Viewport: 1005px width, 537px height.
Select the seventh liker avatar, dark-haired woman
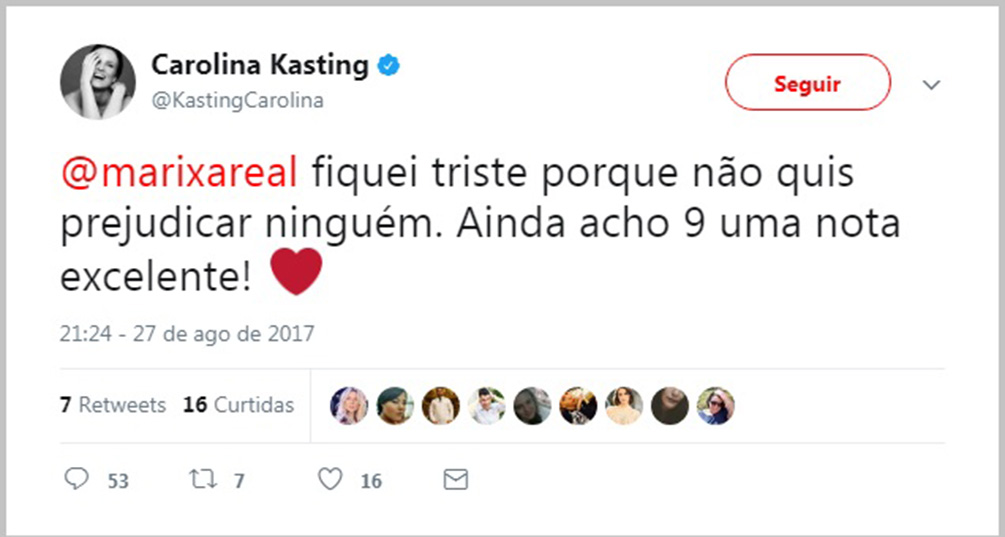pyautogui.click(x=624, y=405)
